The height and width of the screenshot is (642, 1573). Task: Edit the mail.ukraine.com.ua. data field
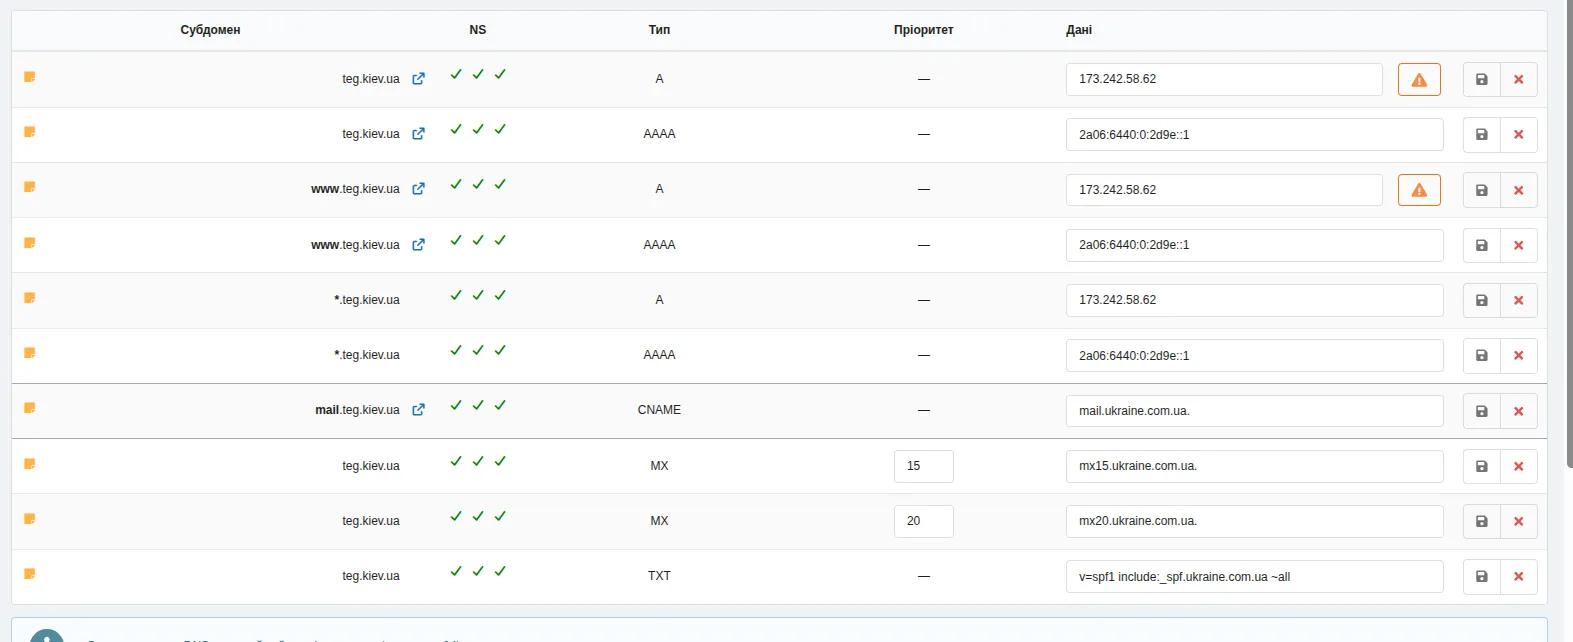pyautogui.click(x=1255, y=411)
